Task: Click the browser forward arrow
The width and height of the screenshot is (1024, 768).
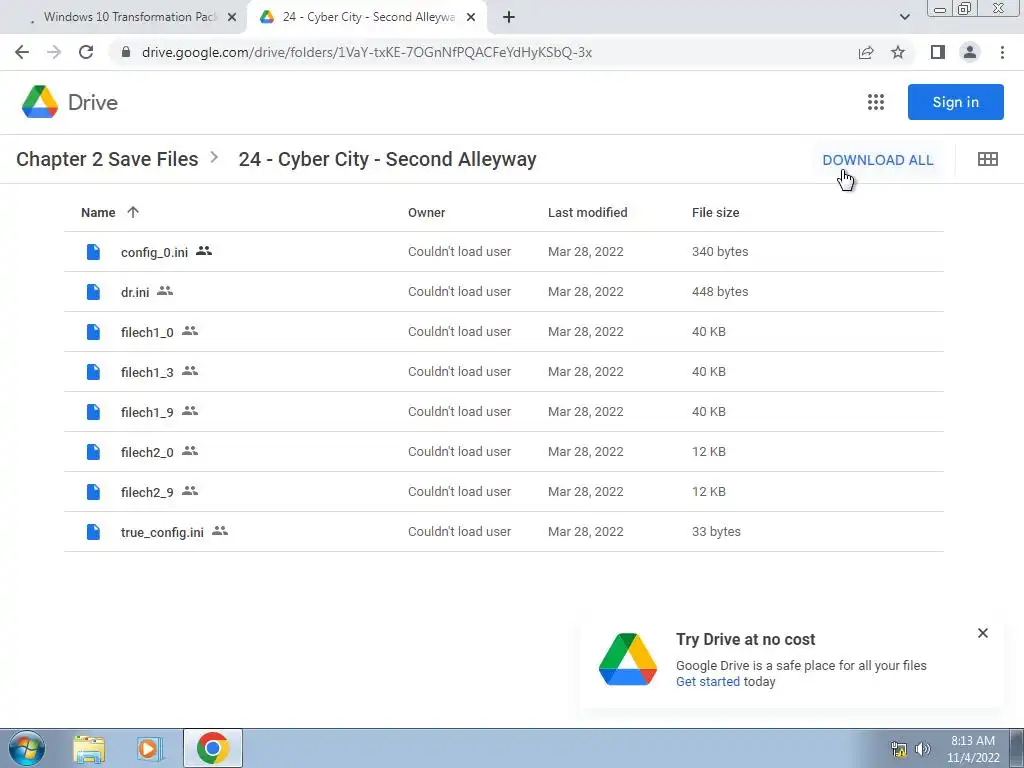Action: [x=54, y=52]
